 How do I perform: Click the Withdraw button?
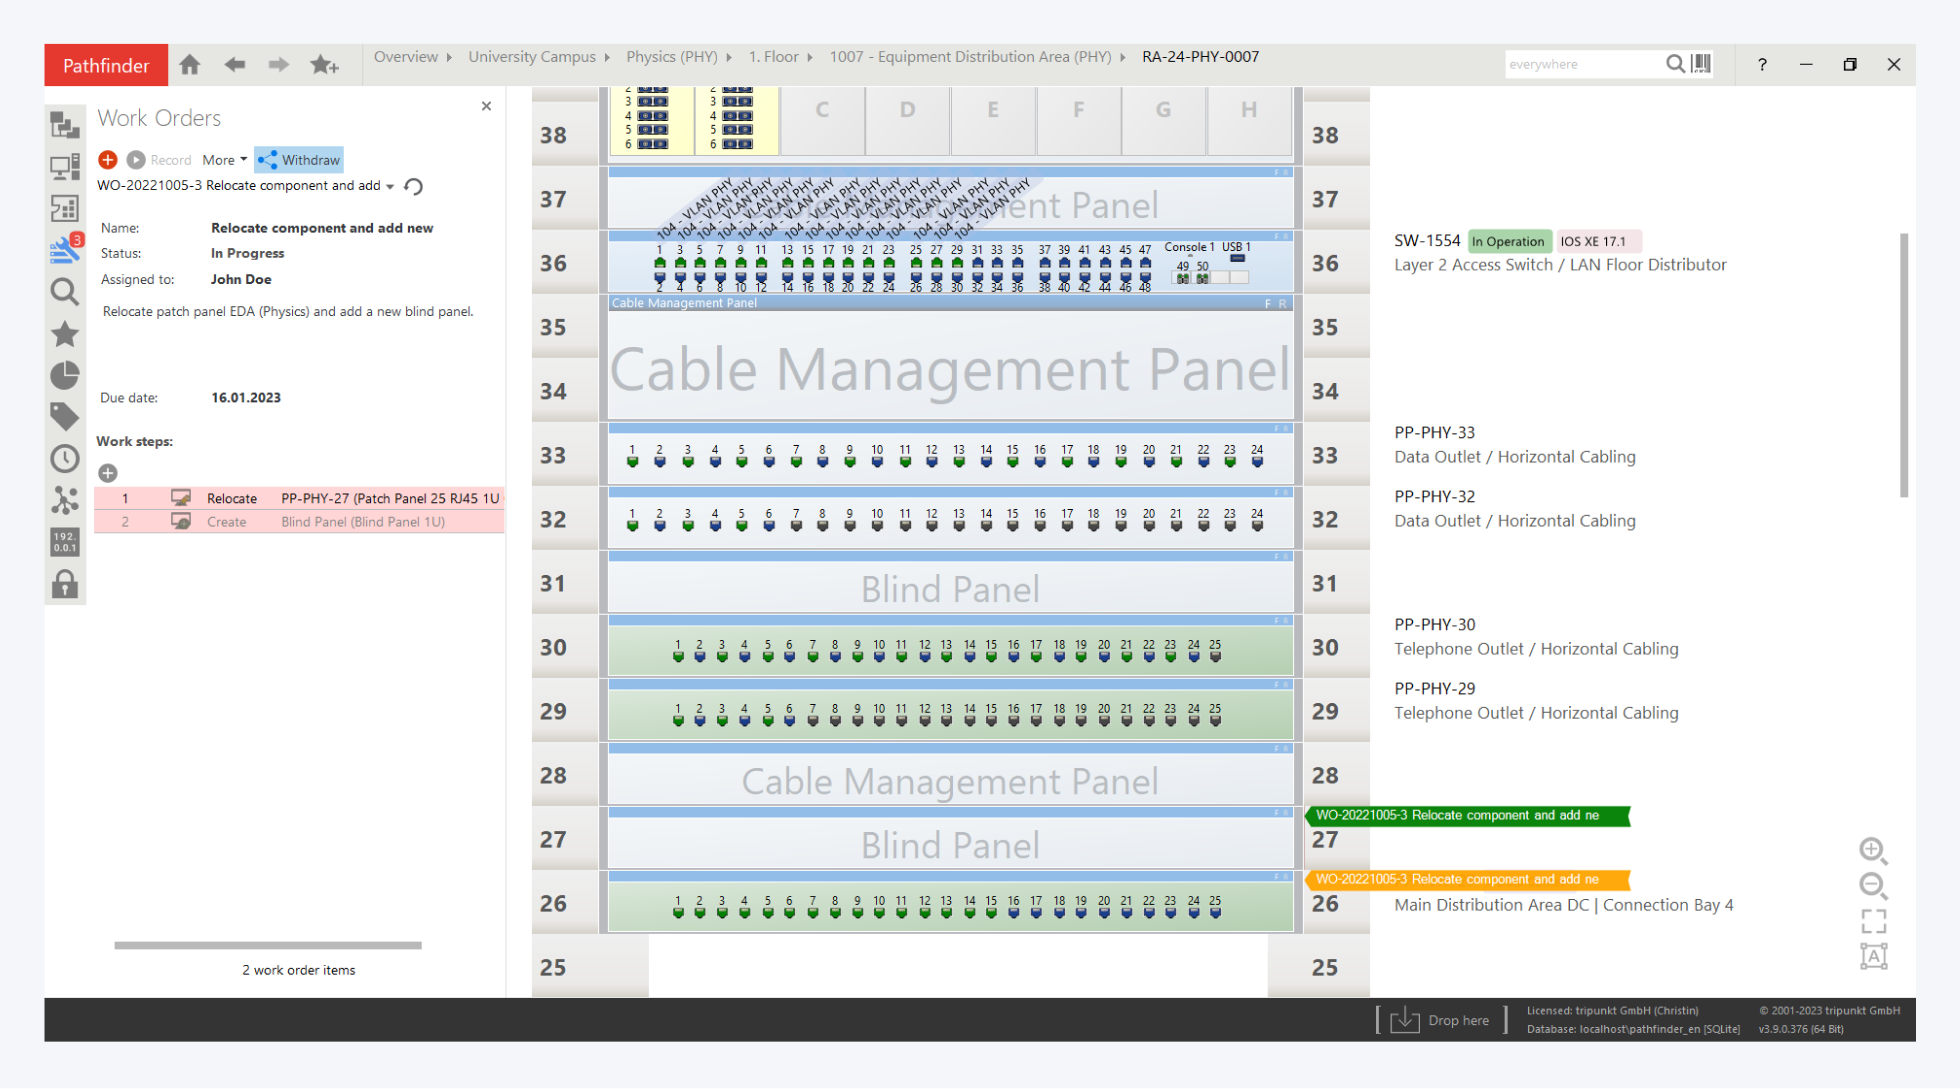click(x=299, y=160)
